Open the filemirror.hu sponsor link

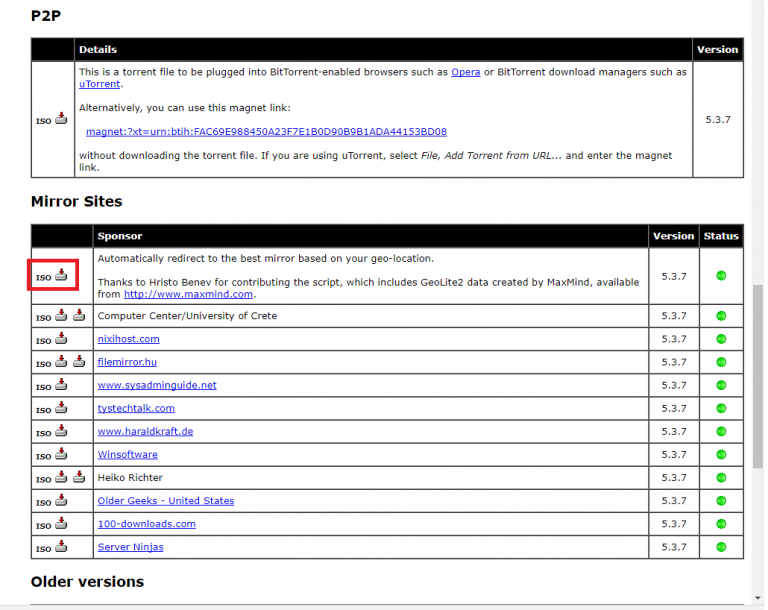pos(127,362)
